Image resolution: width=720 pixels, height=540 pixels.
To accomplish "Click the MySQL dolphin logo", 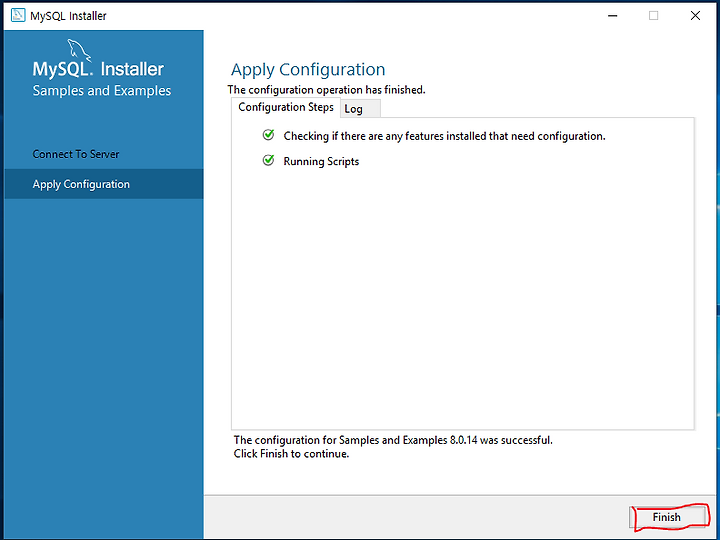I will pyautogui.click(x=79, y=50).
